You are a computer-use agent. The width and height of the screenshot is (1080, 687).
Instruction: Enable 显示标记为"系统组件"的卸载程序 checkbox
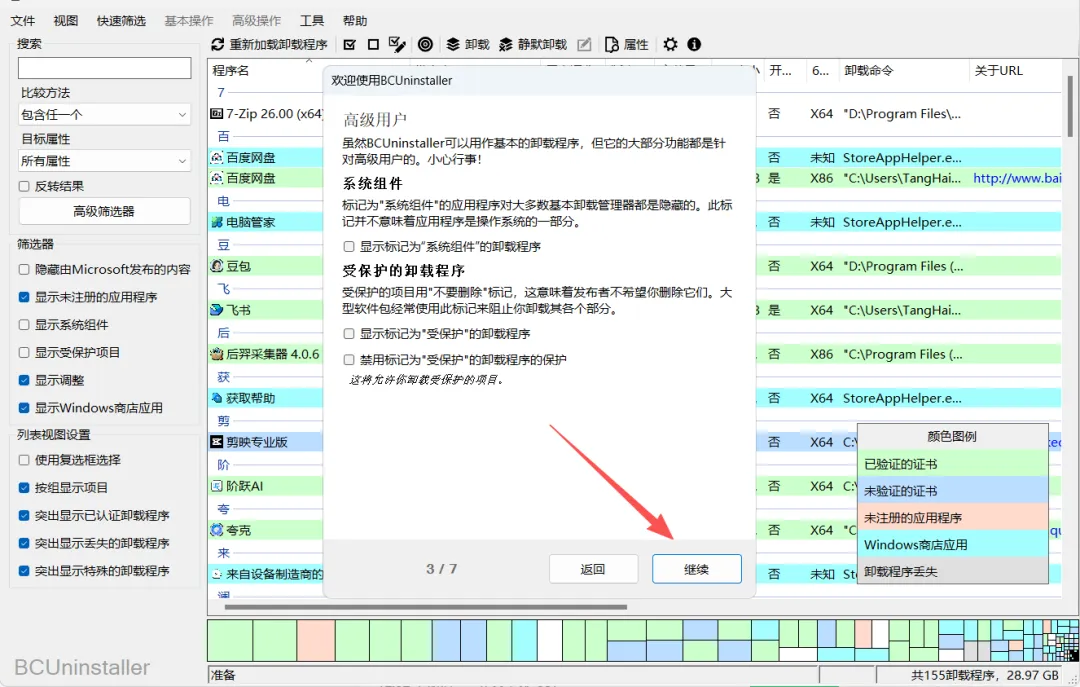point(349,246)
